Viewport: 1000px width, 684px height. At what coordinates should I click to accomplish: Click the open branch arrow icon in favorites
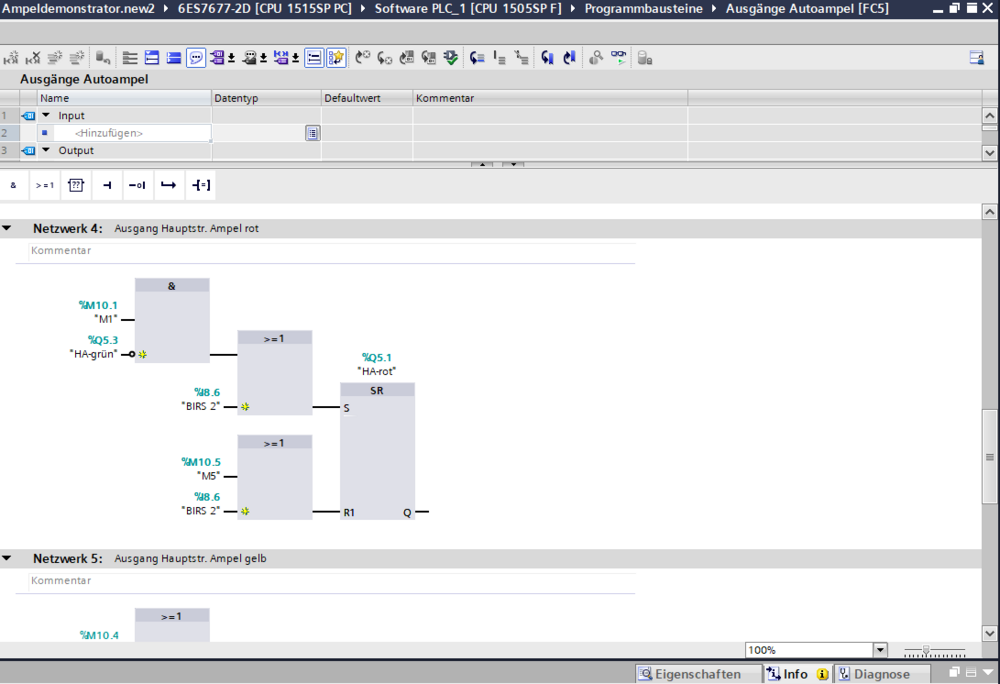[169, 185]
